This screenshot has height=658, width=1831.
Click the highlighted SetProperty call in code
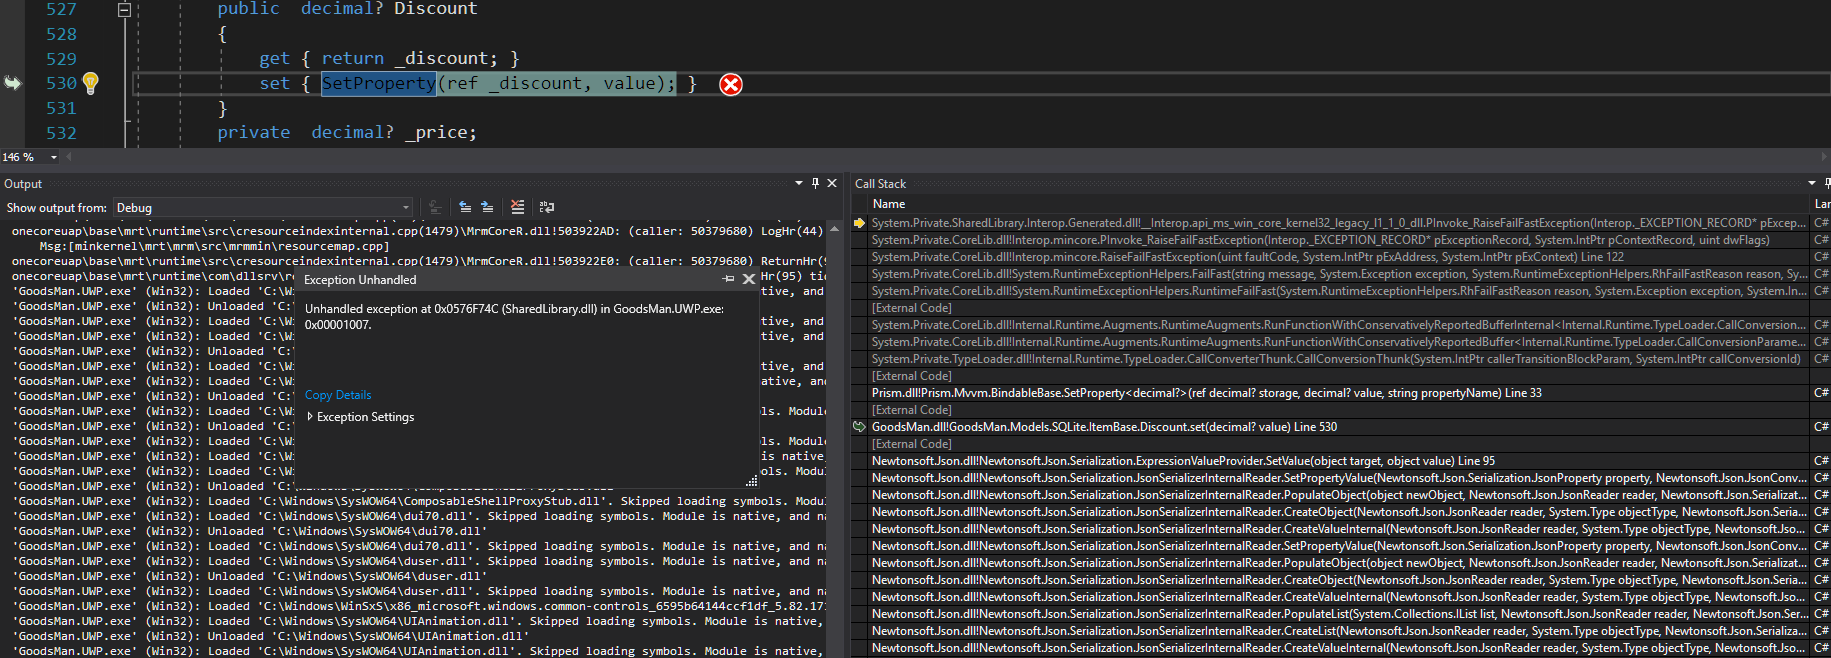(x=378, y=83)
